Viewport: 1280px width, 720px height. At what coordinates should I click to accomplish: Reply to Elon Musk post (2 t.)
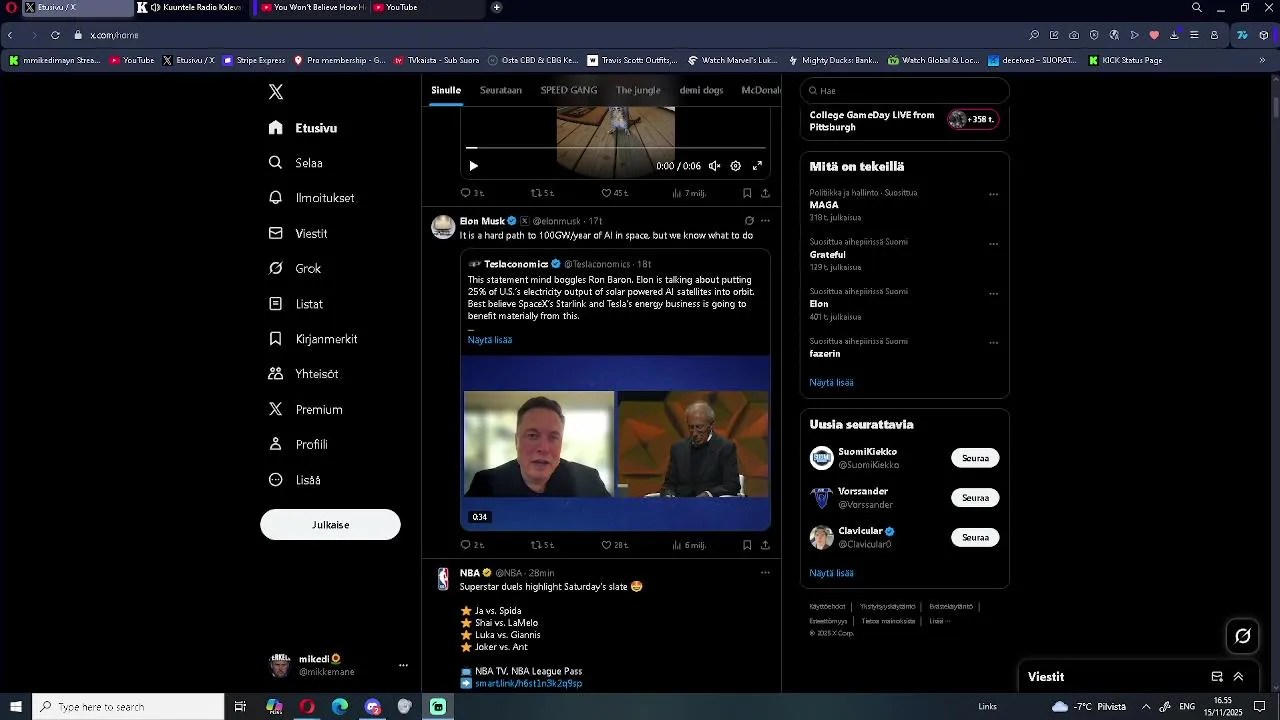472,545
